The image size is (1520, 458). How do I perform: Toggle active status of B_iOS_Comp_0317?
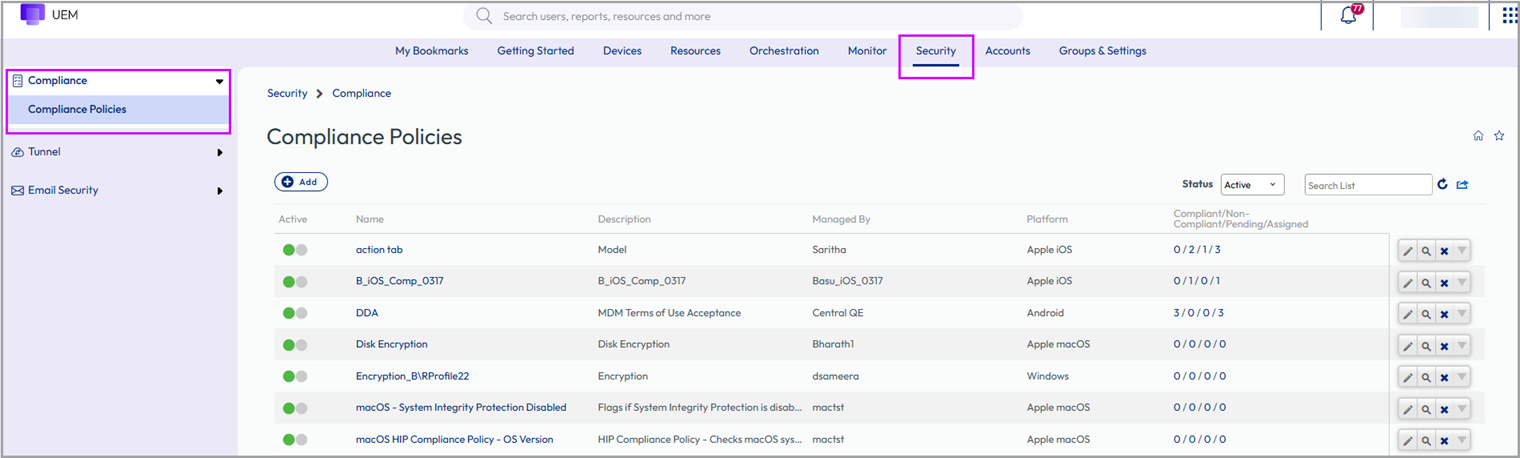coord(295,281)
